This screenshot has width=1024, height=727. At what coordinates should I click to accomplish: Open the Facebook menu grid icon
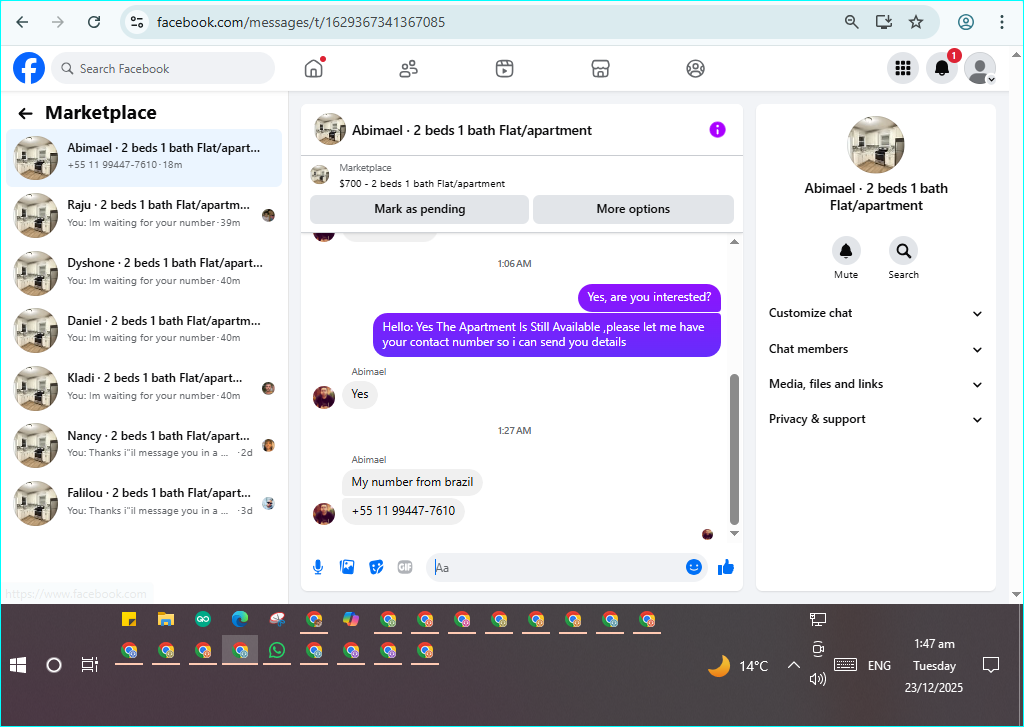pos(903,68)
